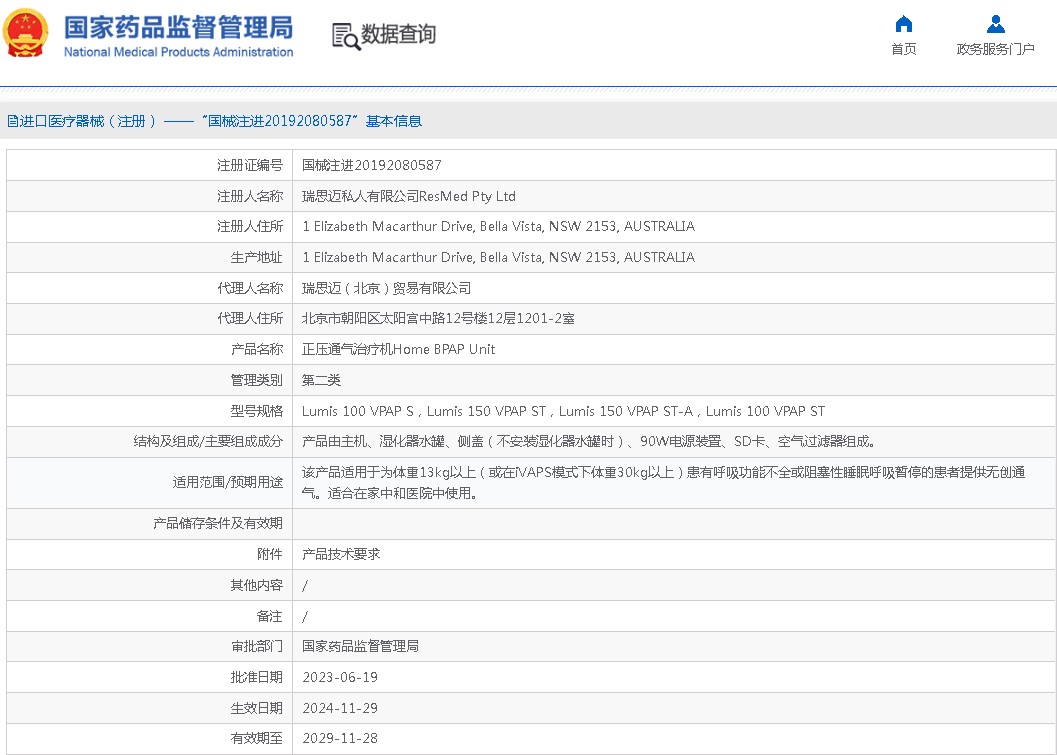Click the 数据查询 magnifier document icon
The width and height of the screenshot is (1057, 755).
click(x=346, y=36)
